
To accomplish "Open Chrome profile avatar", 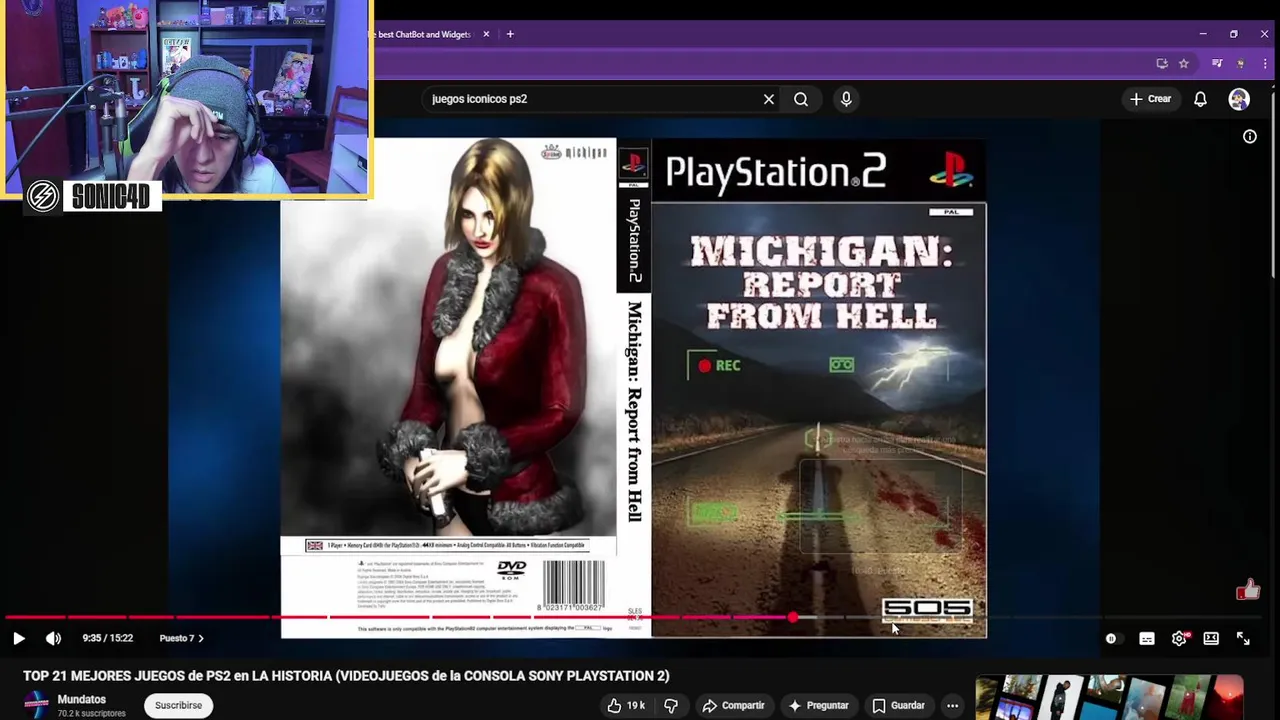I will (x=1241, y=63).
